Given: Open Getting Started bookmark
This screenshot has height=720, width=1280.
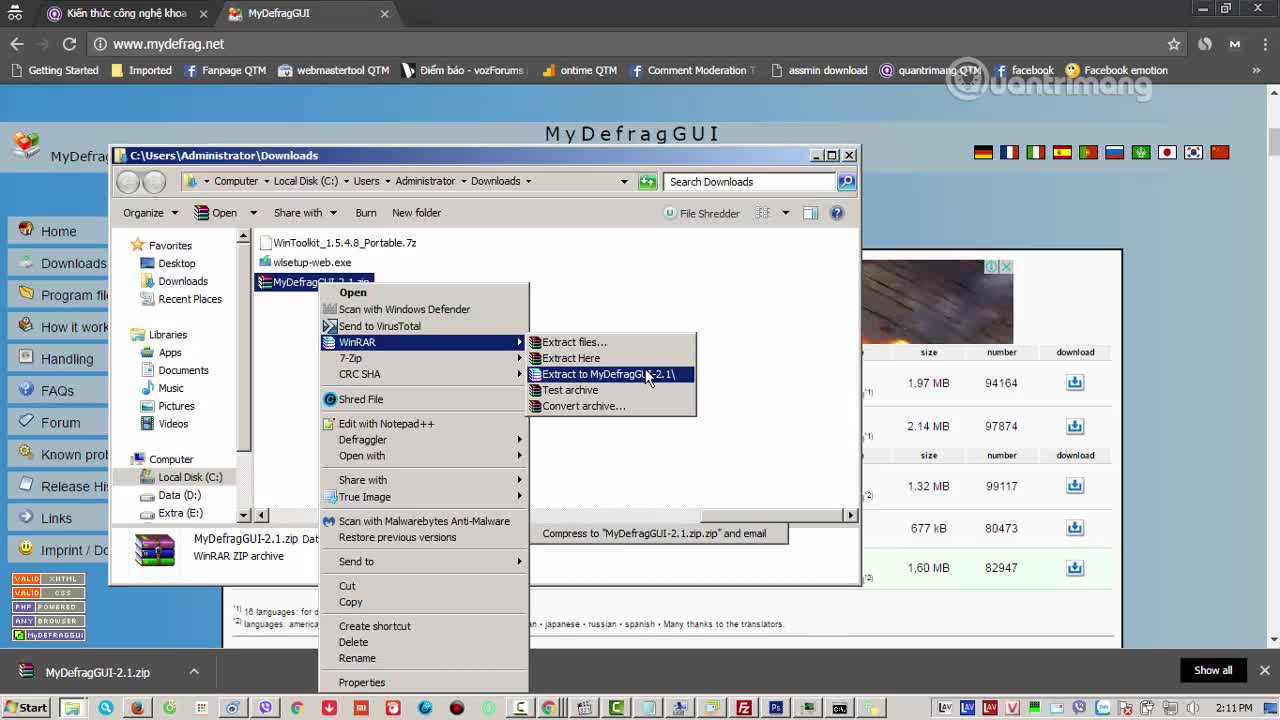Looking at the screenshot, I should [x=55, y=70].
